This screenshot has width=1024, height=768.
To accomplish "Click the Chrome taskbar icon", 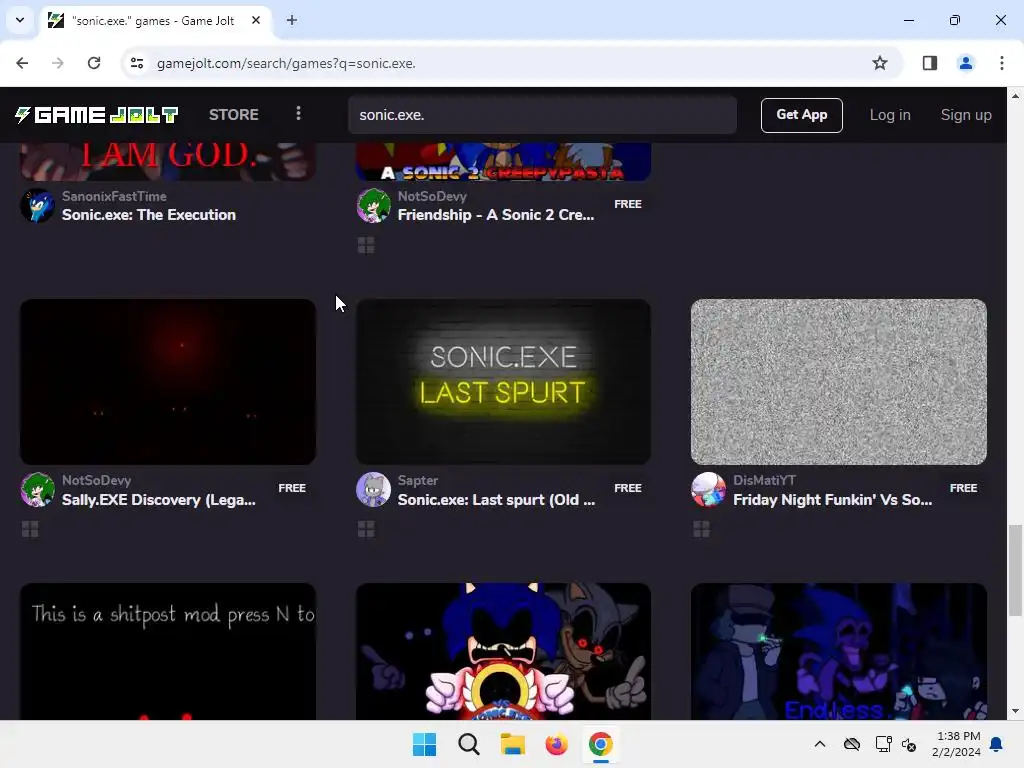I will coord(601,744).
